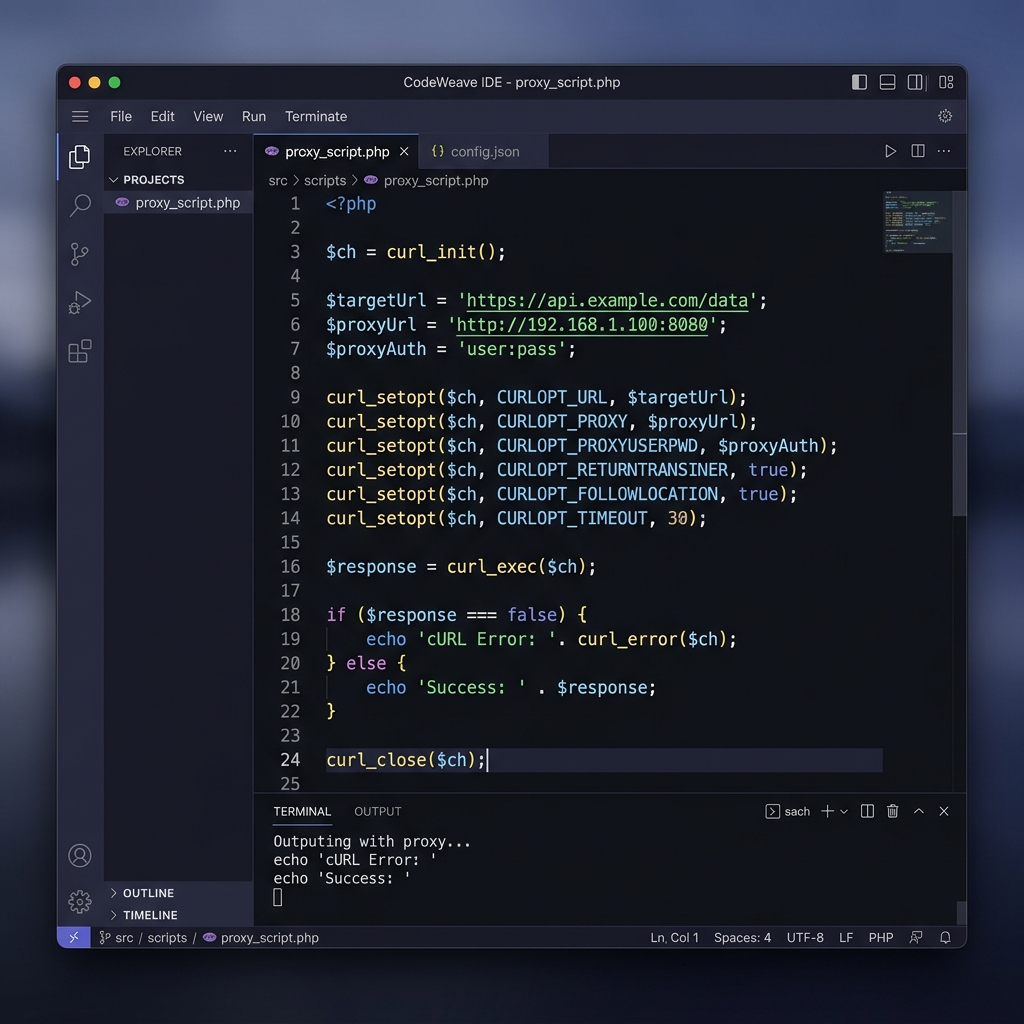Change language mode via PHP

(x=880, y=938)
